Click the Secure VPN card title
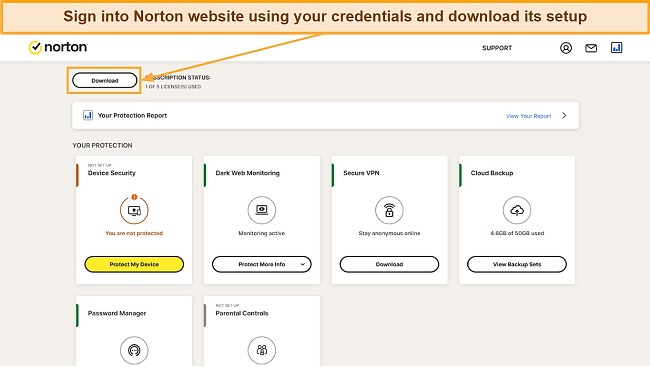The height and width of the screenshot is (367, 650). click(x=361, y=173)
